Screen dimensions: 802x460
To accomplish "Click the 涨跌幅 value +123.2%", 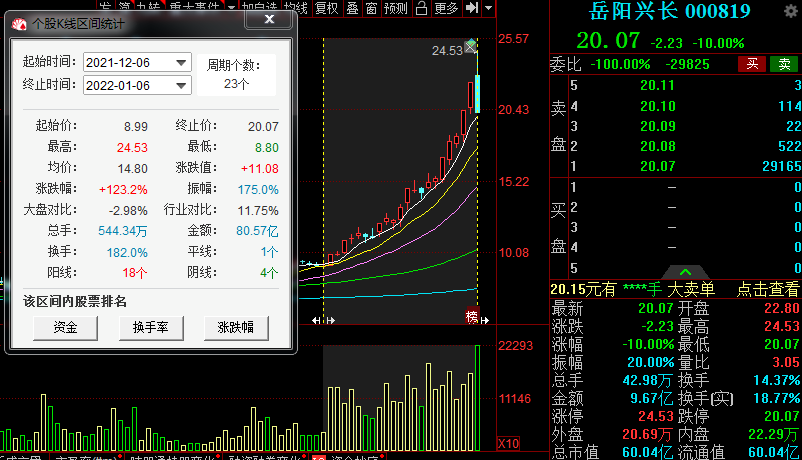I will point(123,189).
